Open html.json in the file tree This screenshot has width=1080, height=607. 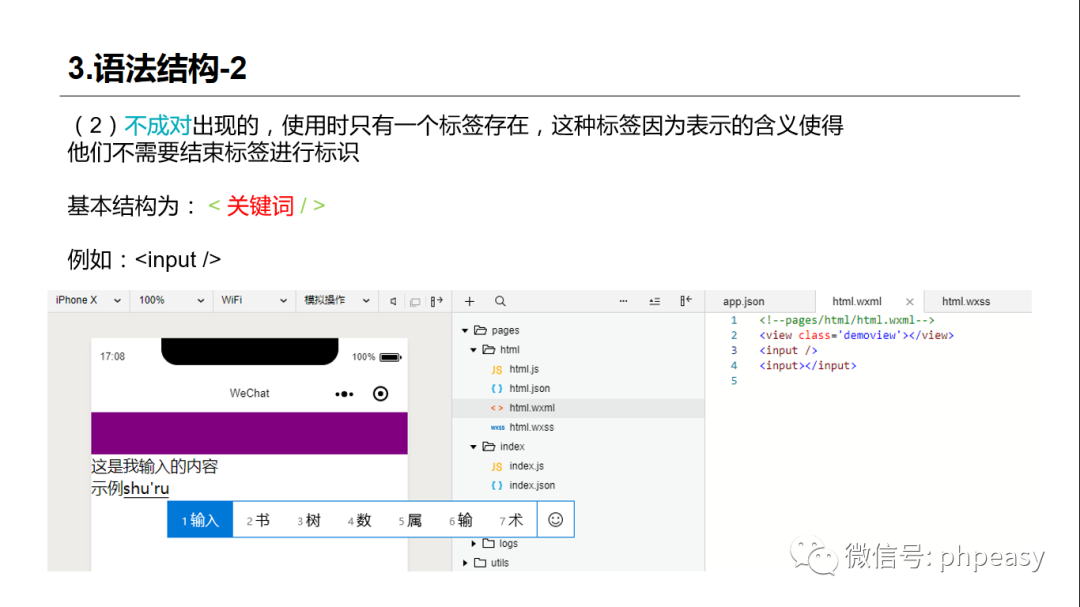[529, 388]
